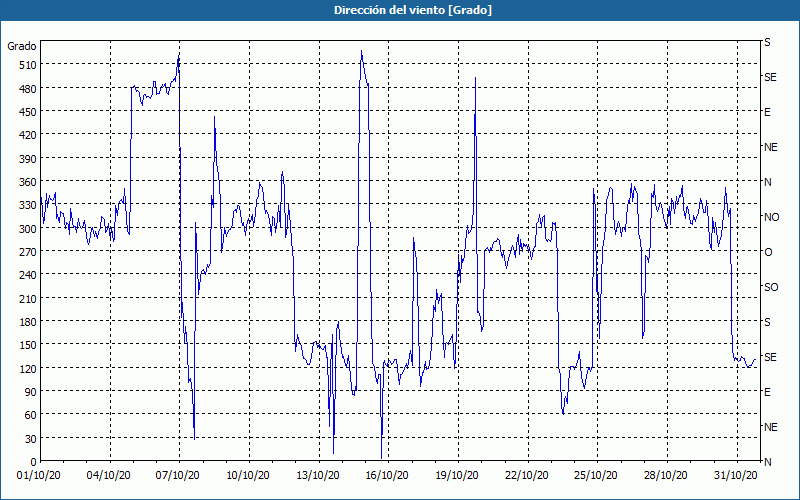Screen dimensions: 800x500
Task: Click the 'NO' compass label on right axis
Action: tap(771, 217)
